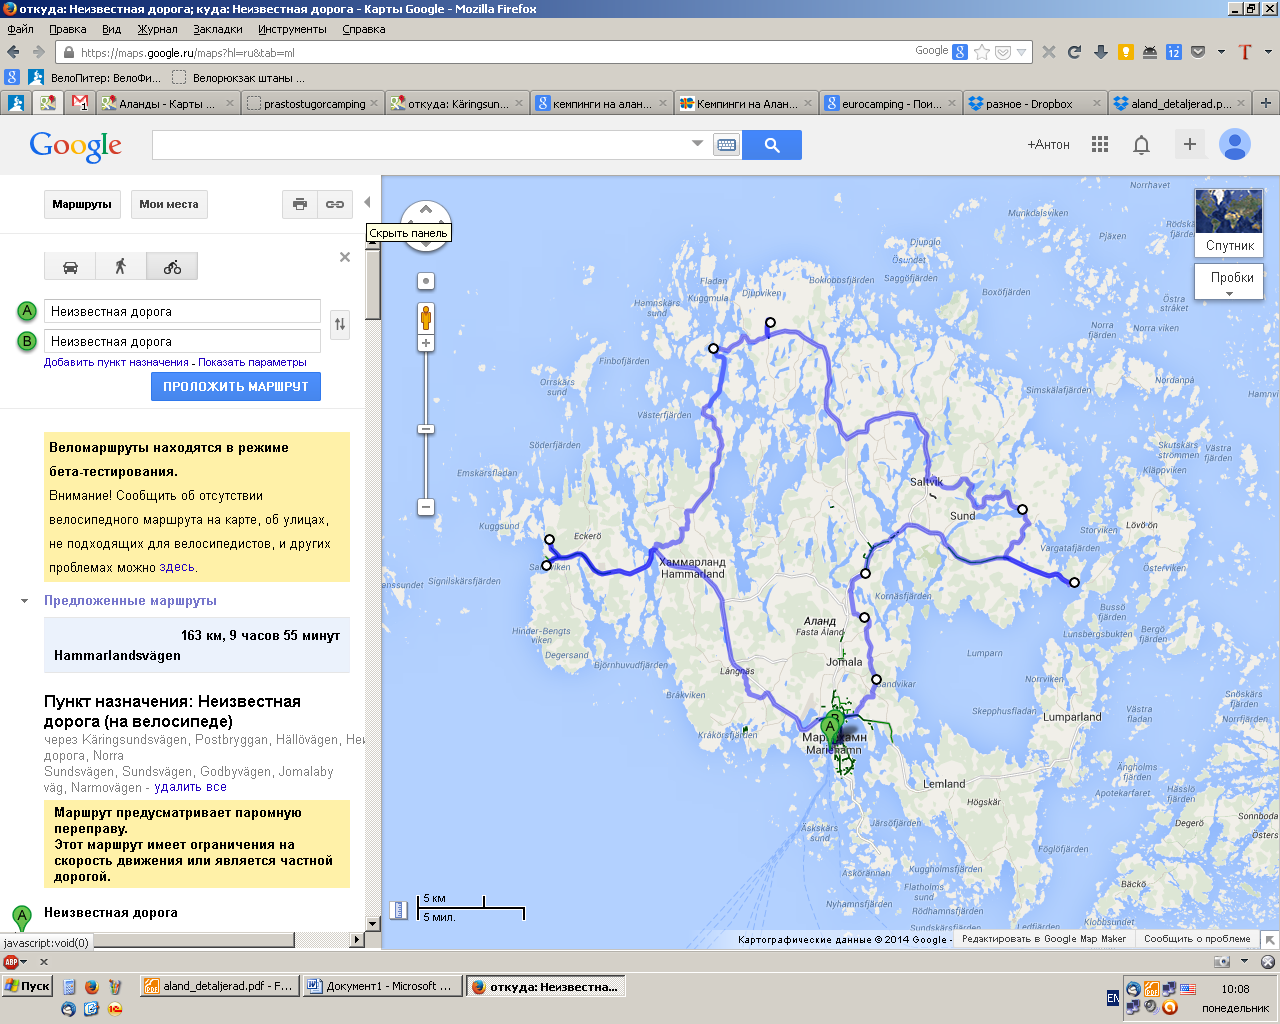This screenshot has height=1024, width=1280.
Task: Click the camera icon in add-on bar
Action: [1221, 962]
